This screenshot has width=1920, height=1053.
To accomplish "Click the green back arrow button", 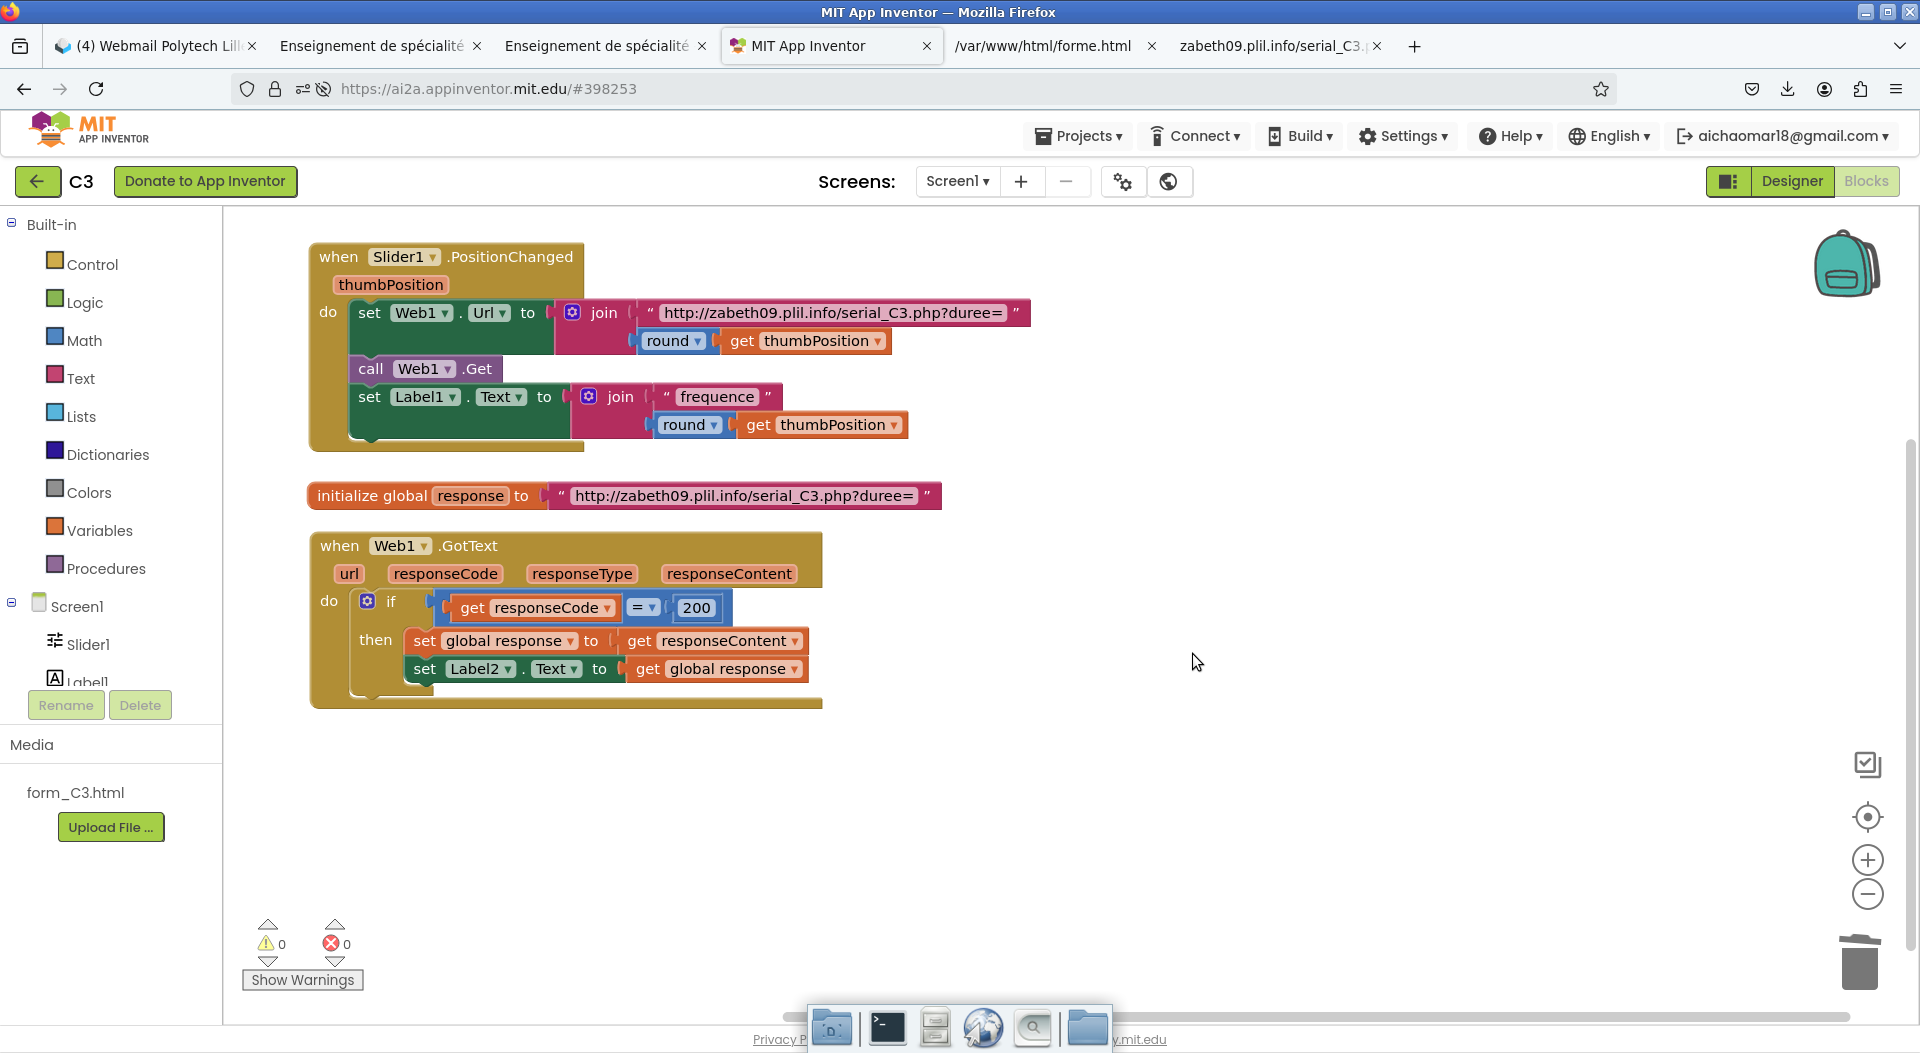I will click(x=37, y=181).
